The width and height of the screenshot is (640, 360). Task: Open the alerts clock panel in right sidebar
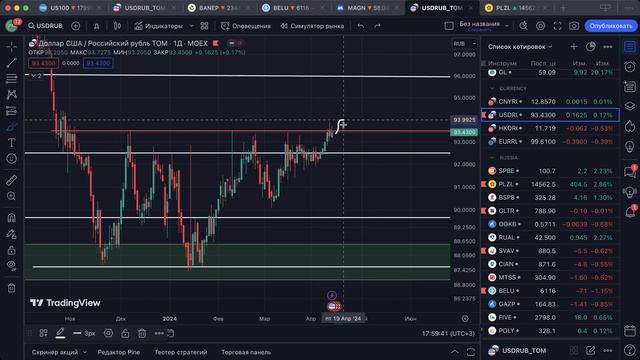[630, 67]
